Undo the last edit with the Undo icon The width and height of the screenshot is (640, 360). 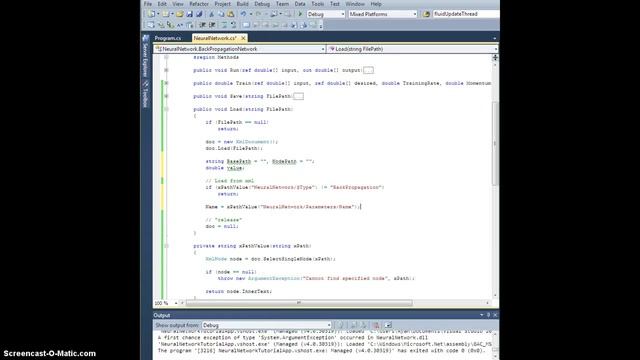243,14
